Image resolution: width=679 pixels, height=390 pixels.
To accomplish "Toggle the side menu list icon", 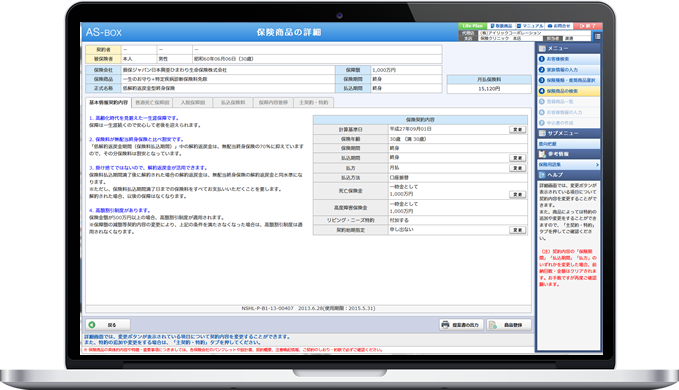I will (x=597, y=36).
